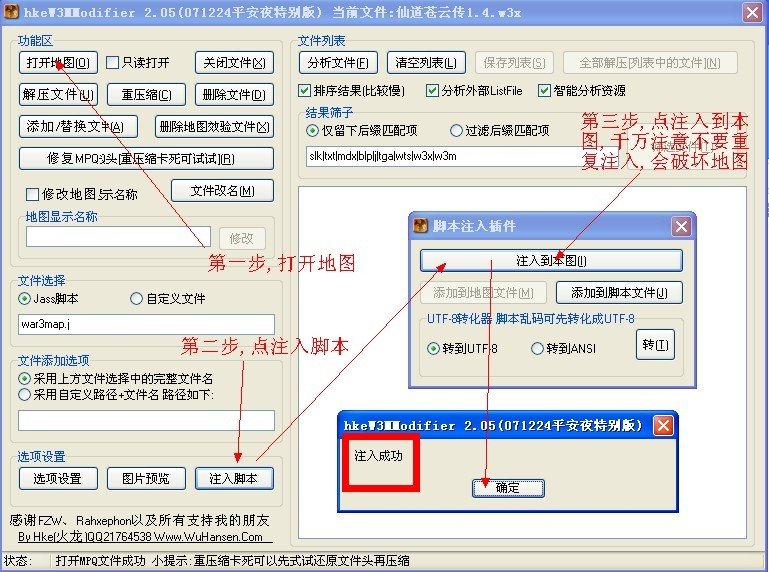
Task: Click 确定 in success message box
Action: pos(508,488)
